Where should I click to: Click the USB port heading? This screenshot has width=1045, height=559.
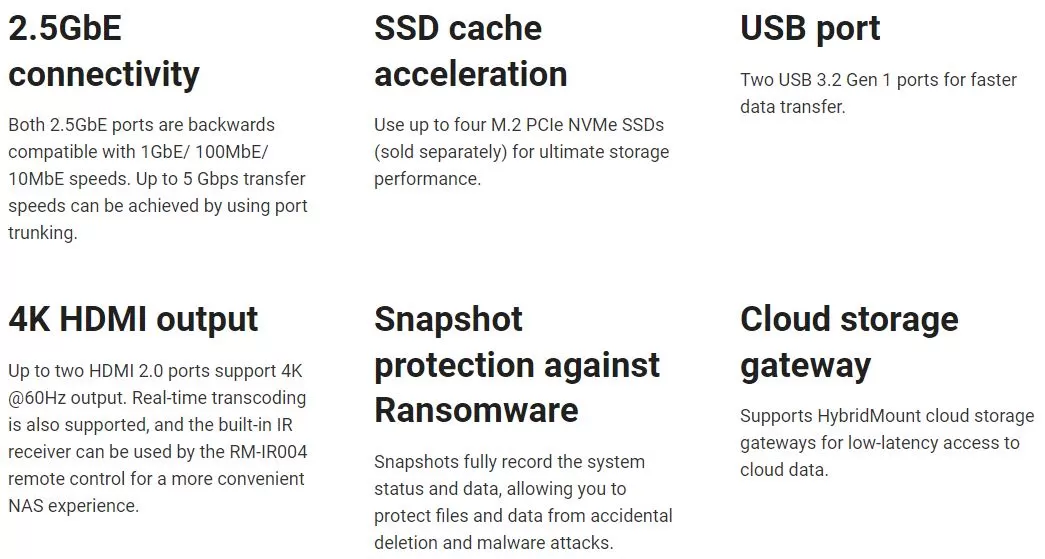pos(810,29)
